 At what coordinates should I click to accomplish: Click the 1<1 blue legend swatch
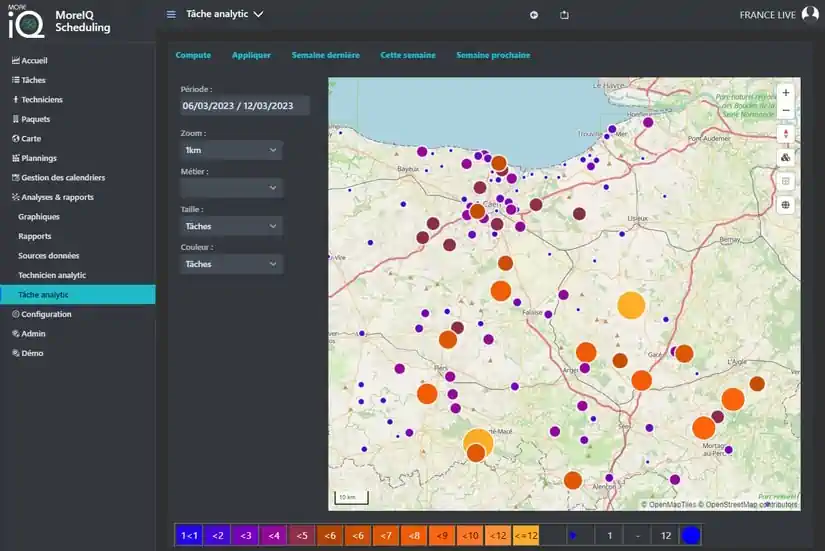(x=189, y=535)
